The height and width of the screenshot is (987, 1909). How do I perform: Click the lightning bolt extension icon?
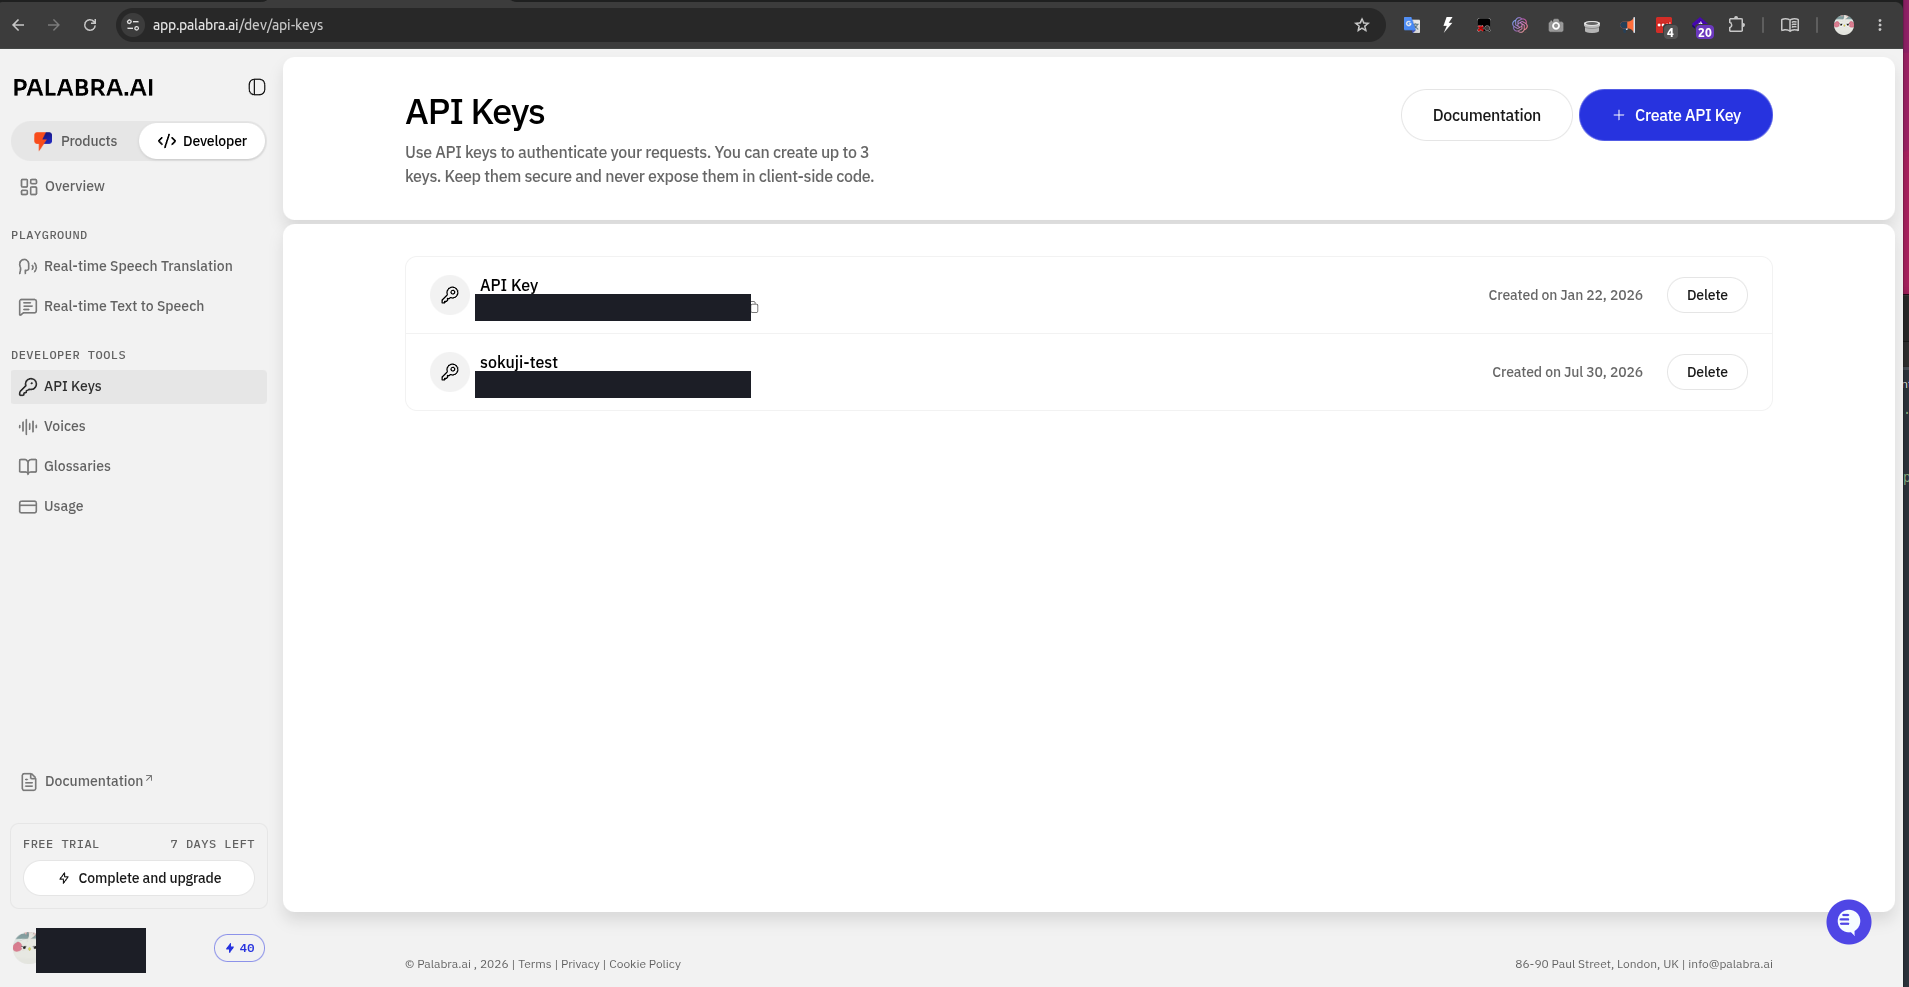point(1447,25)
